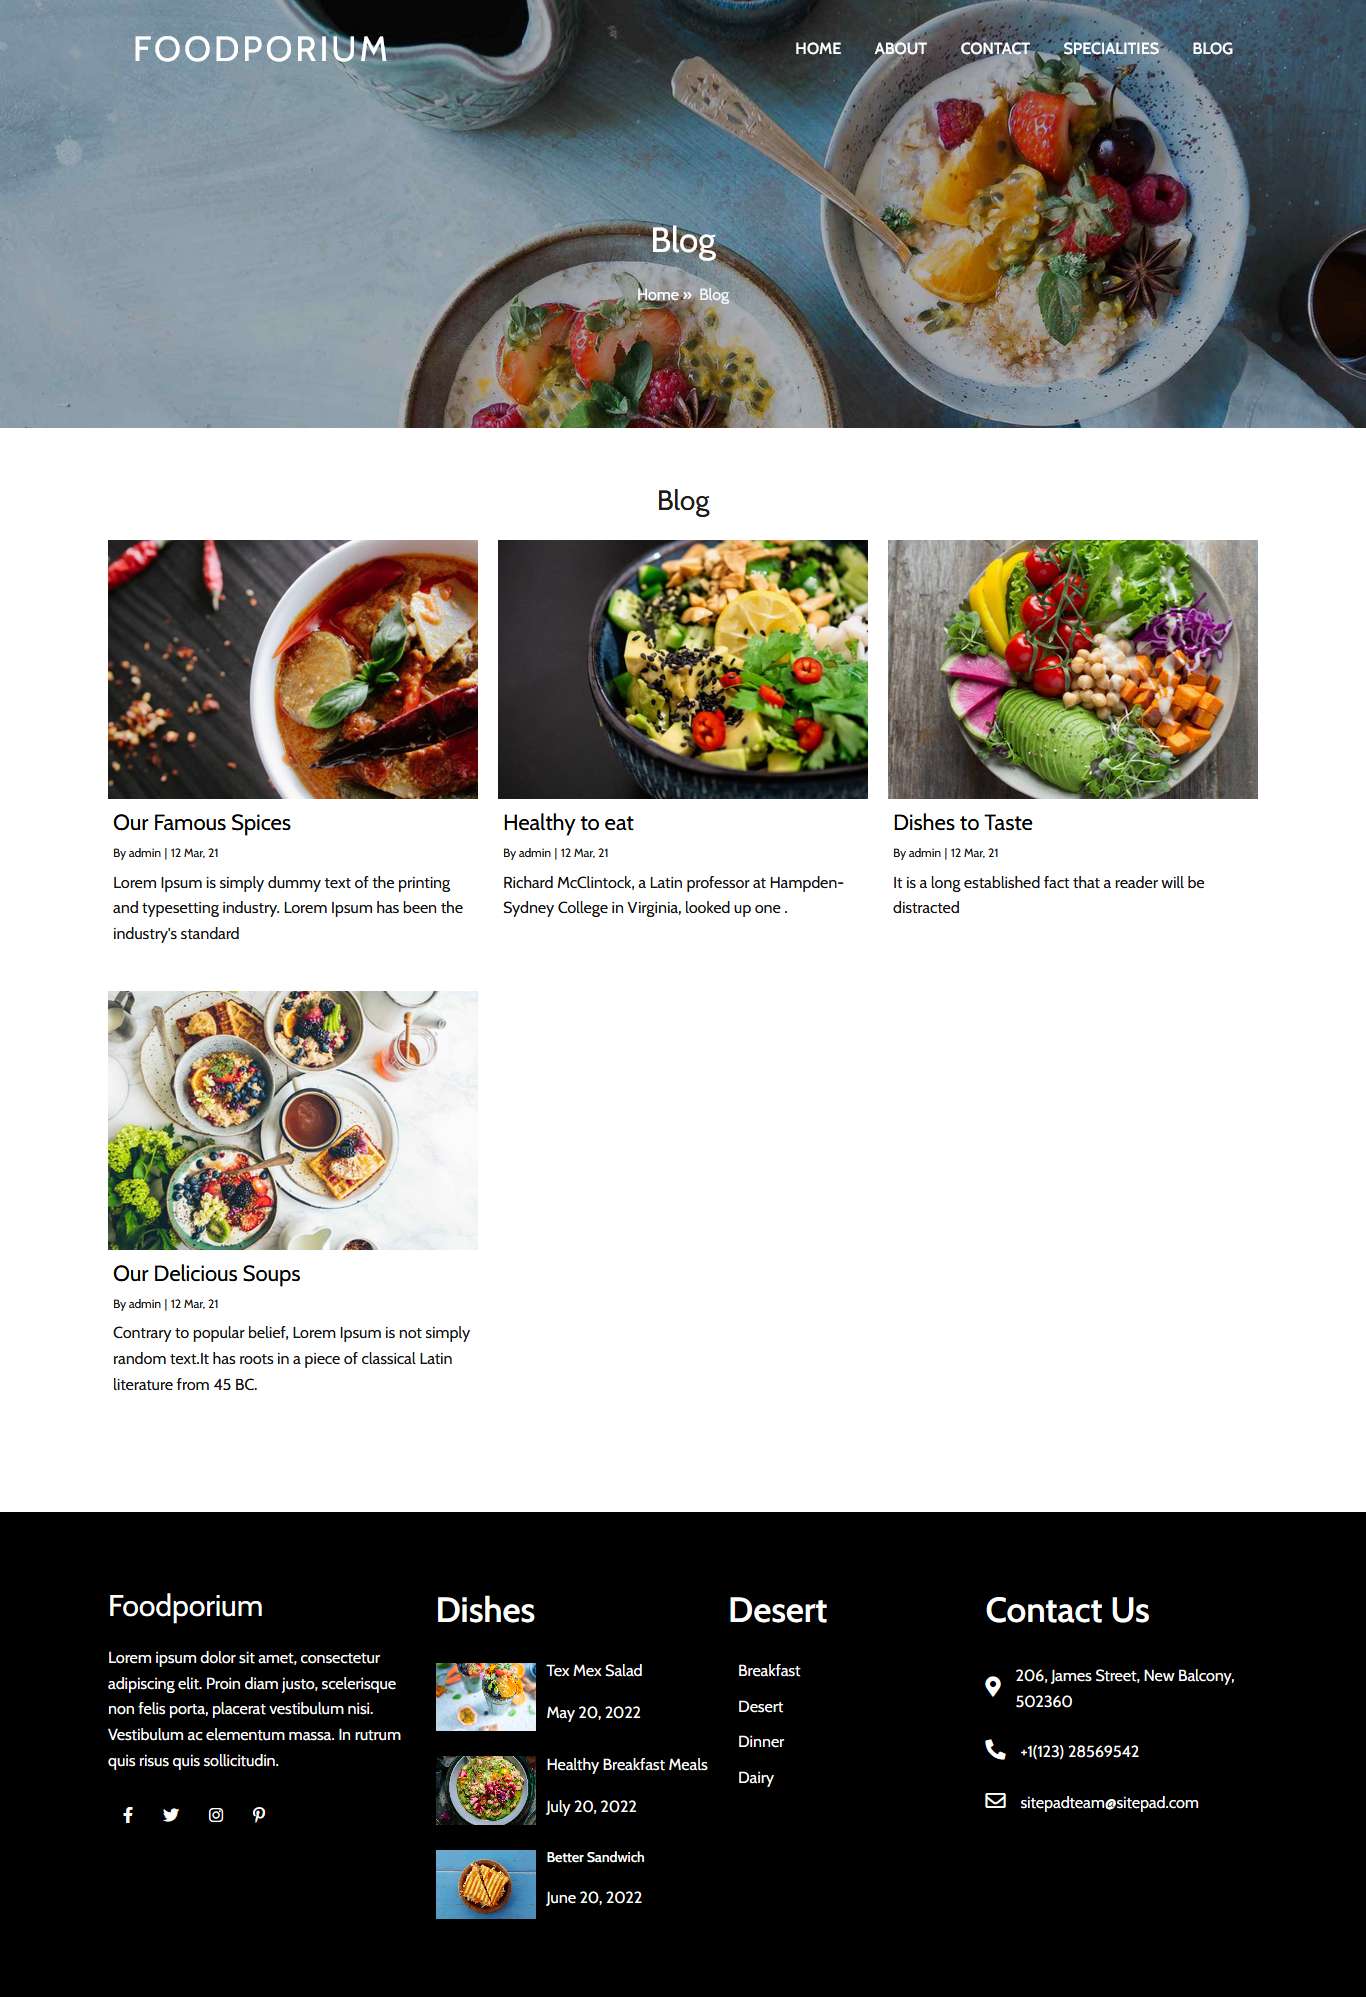Go to the CONTACT nav link
1366x1997 pixels.
pos(995,48)
